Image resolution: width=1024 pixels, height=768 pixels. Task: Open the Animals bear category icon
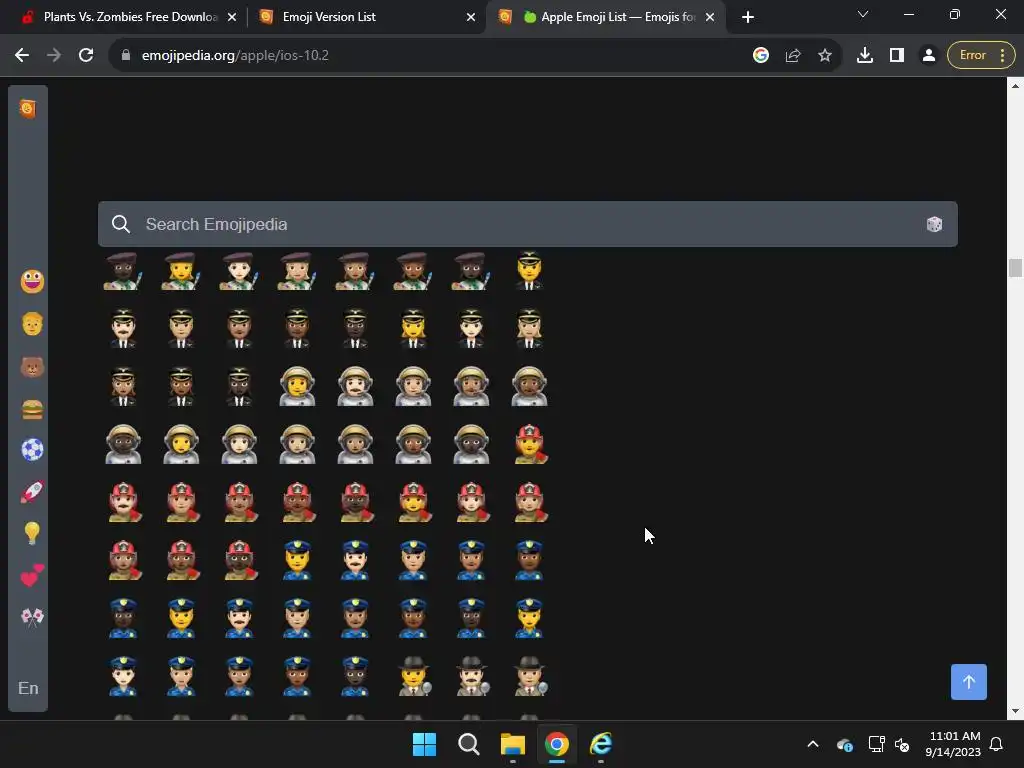(32, 367)
